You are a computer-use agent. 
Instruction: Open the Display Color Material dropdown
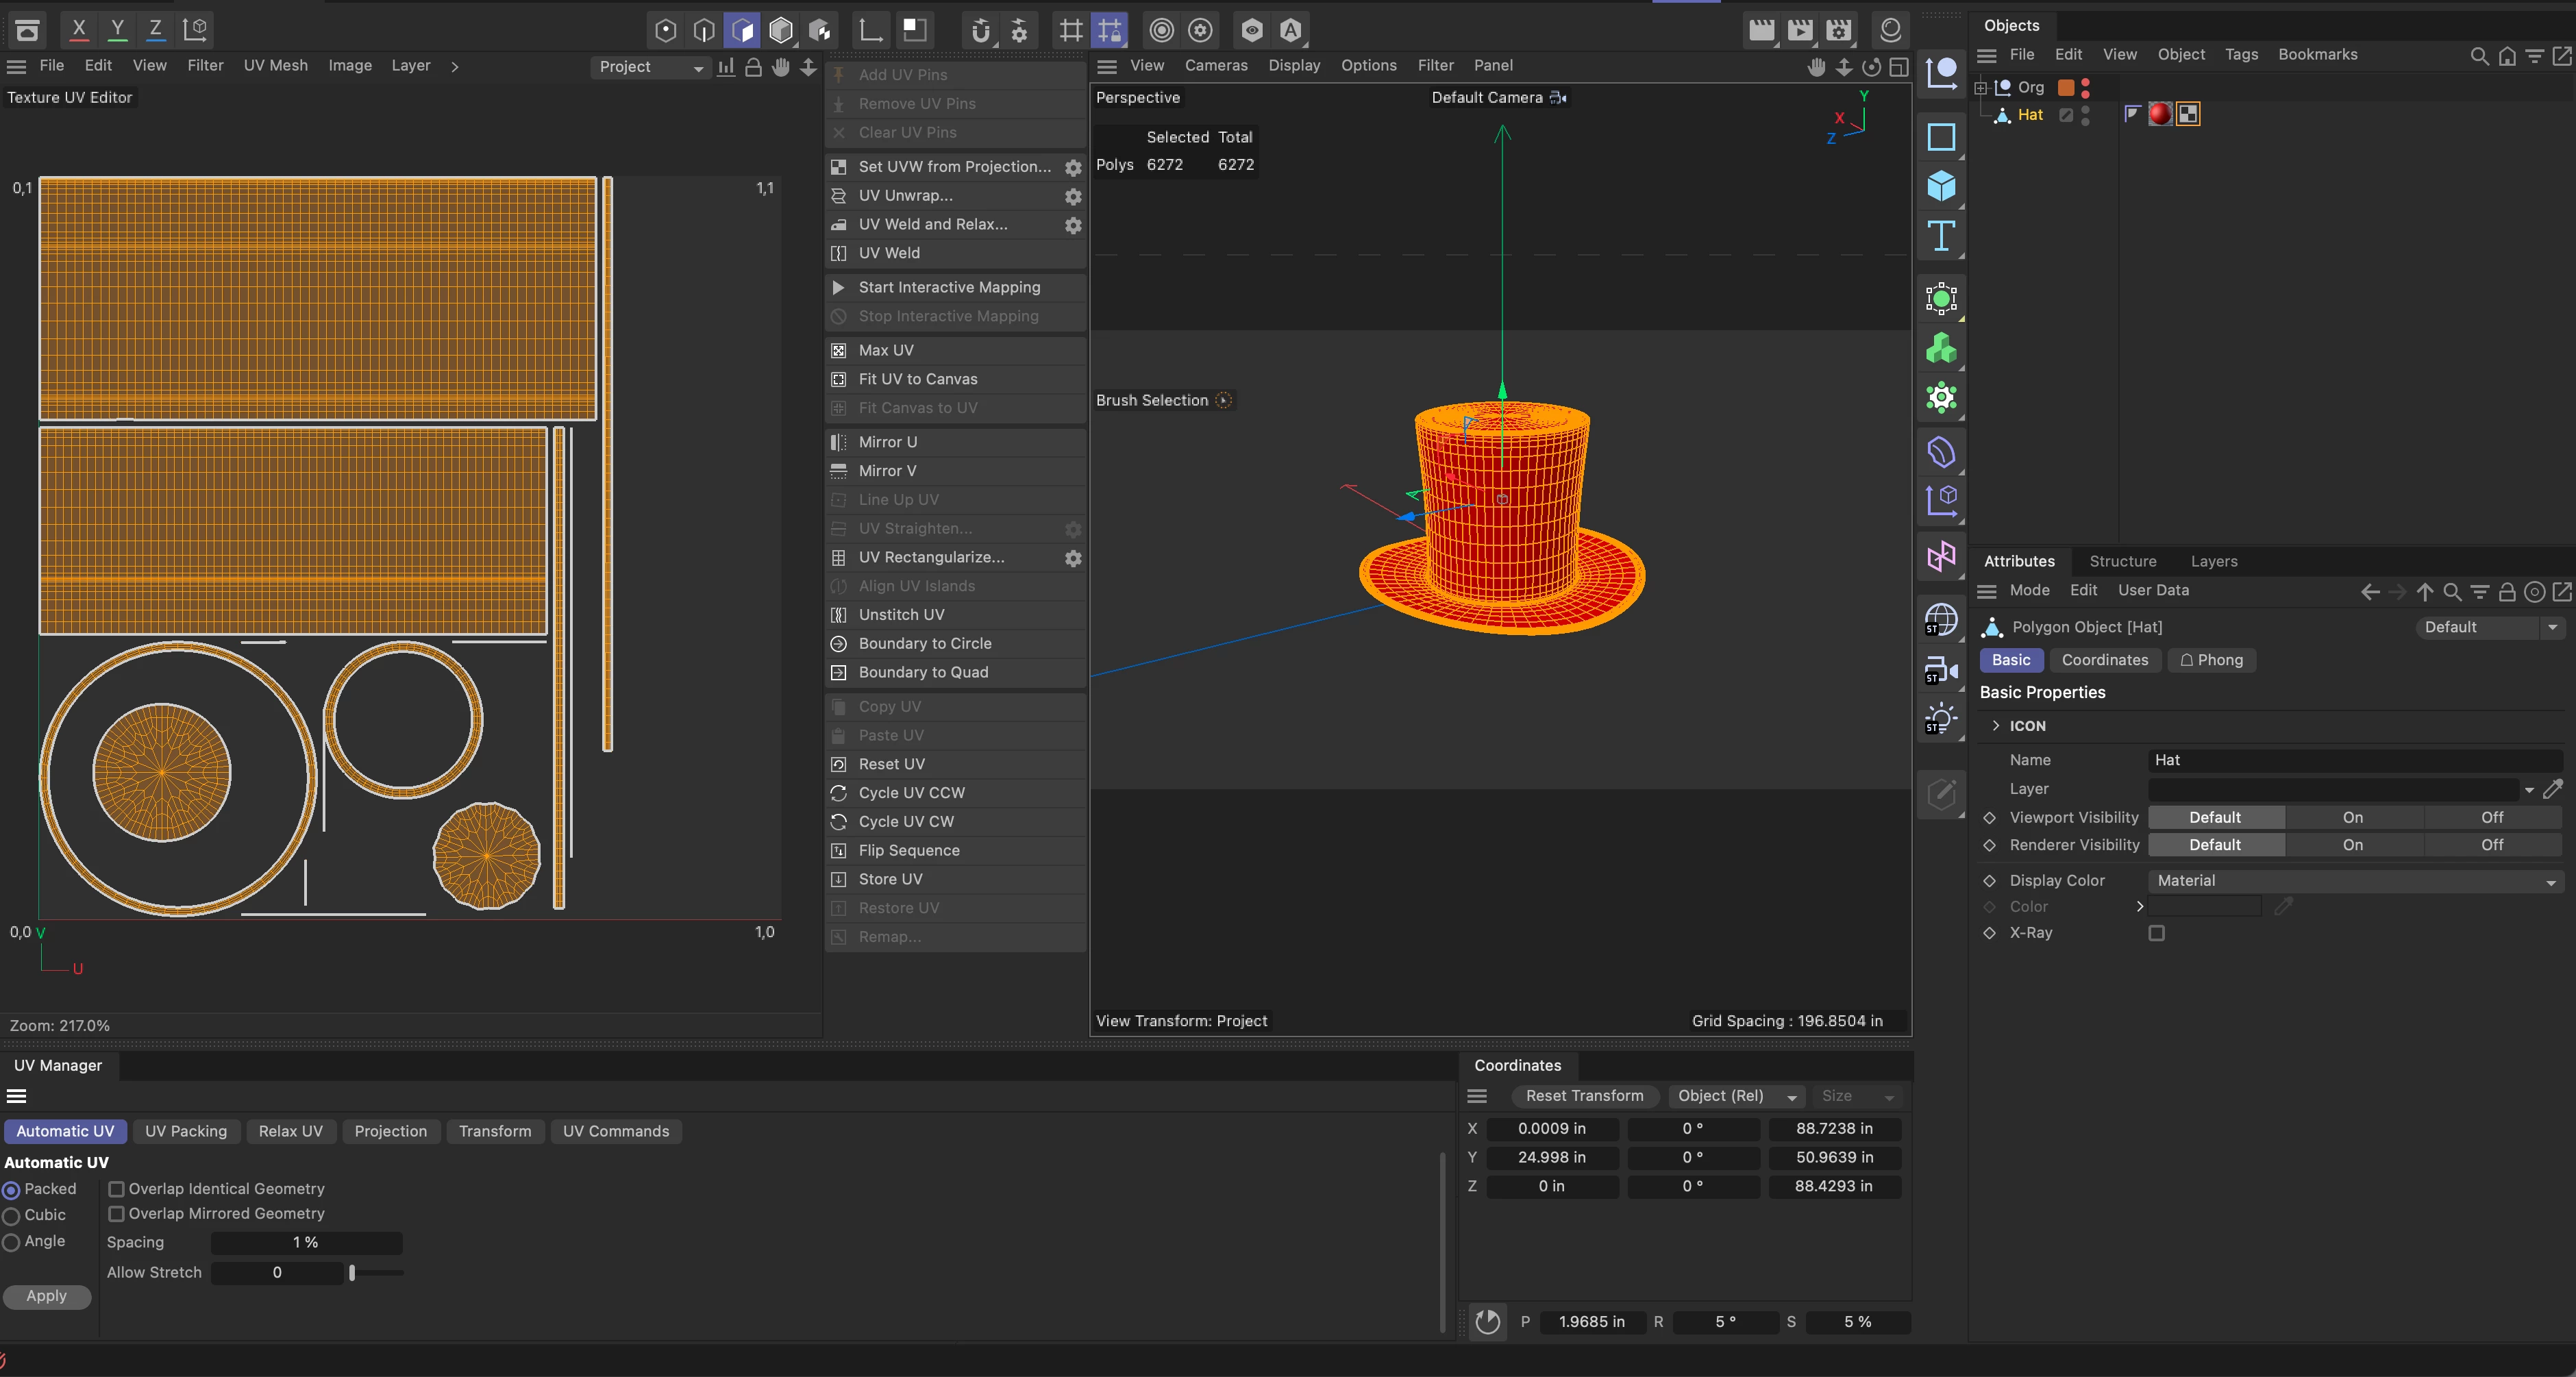pyautogui.click(x=2354, y=881)
